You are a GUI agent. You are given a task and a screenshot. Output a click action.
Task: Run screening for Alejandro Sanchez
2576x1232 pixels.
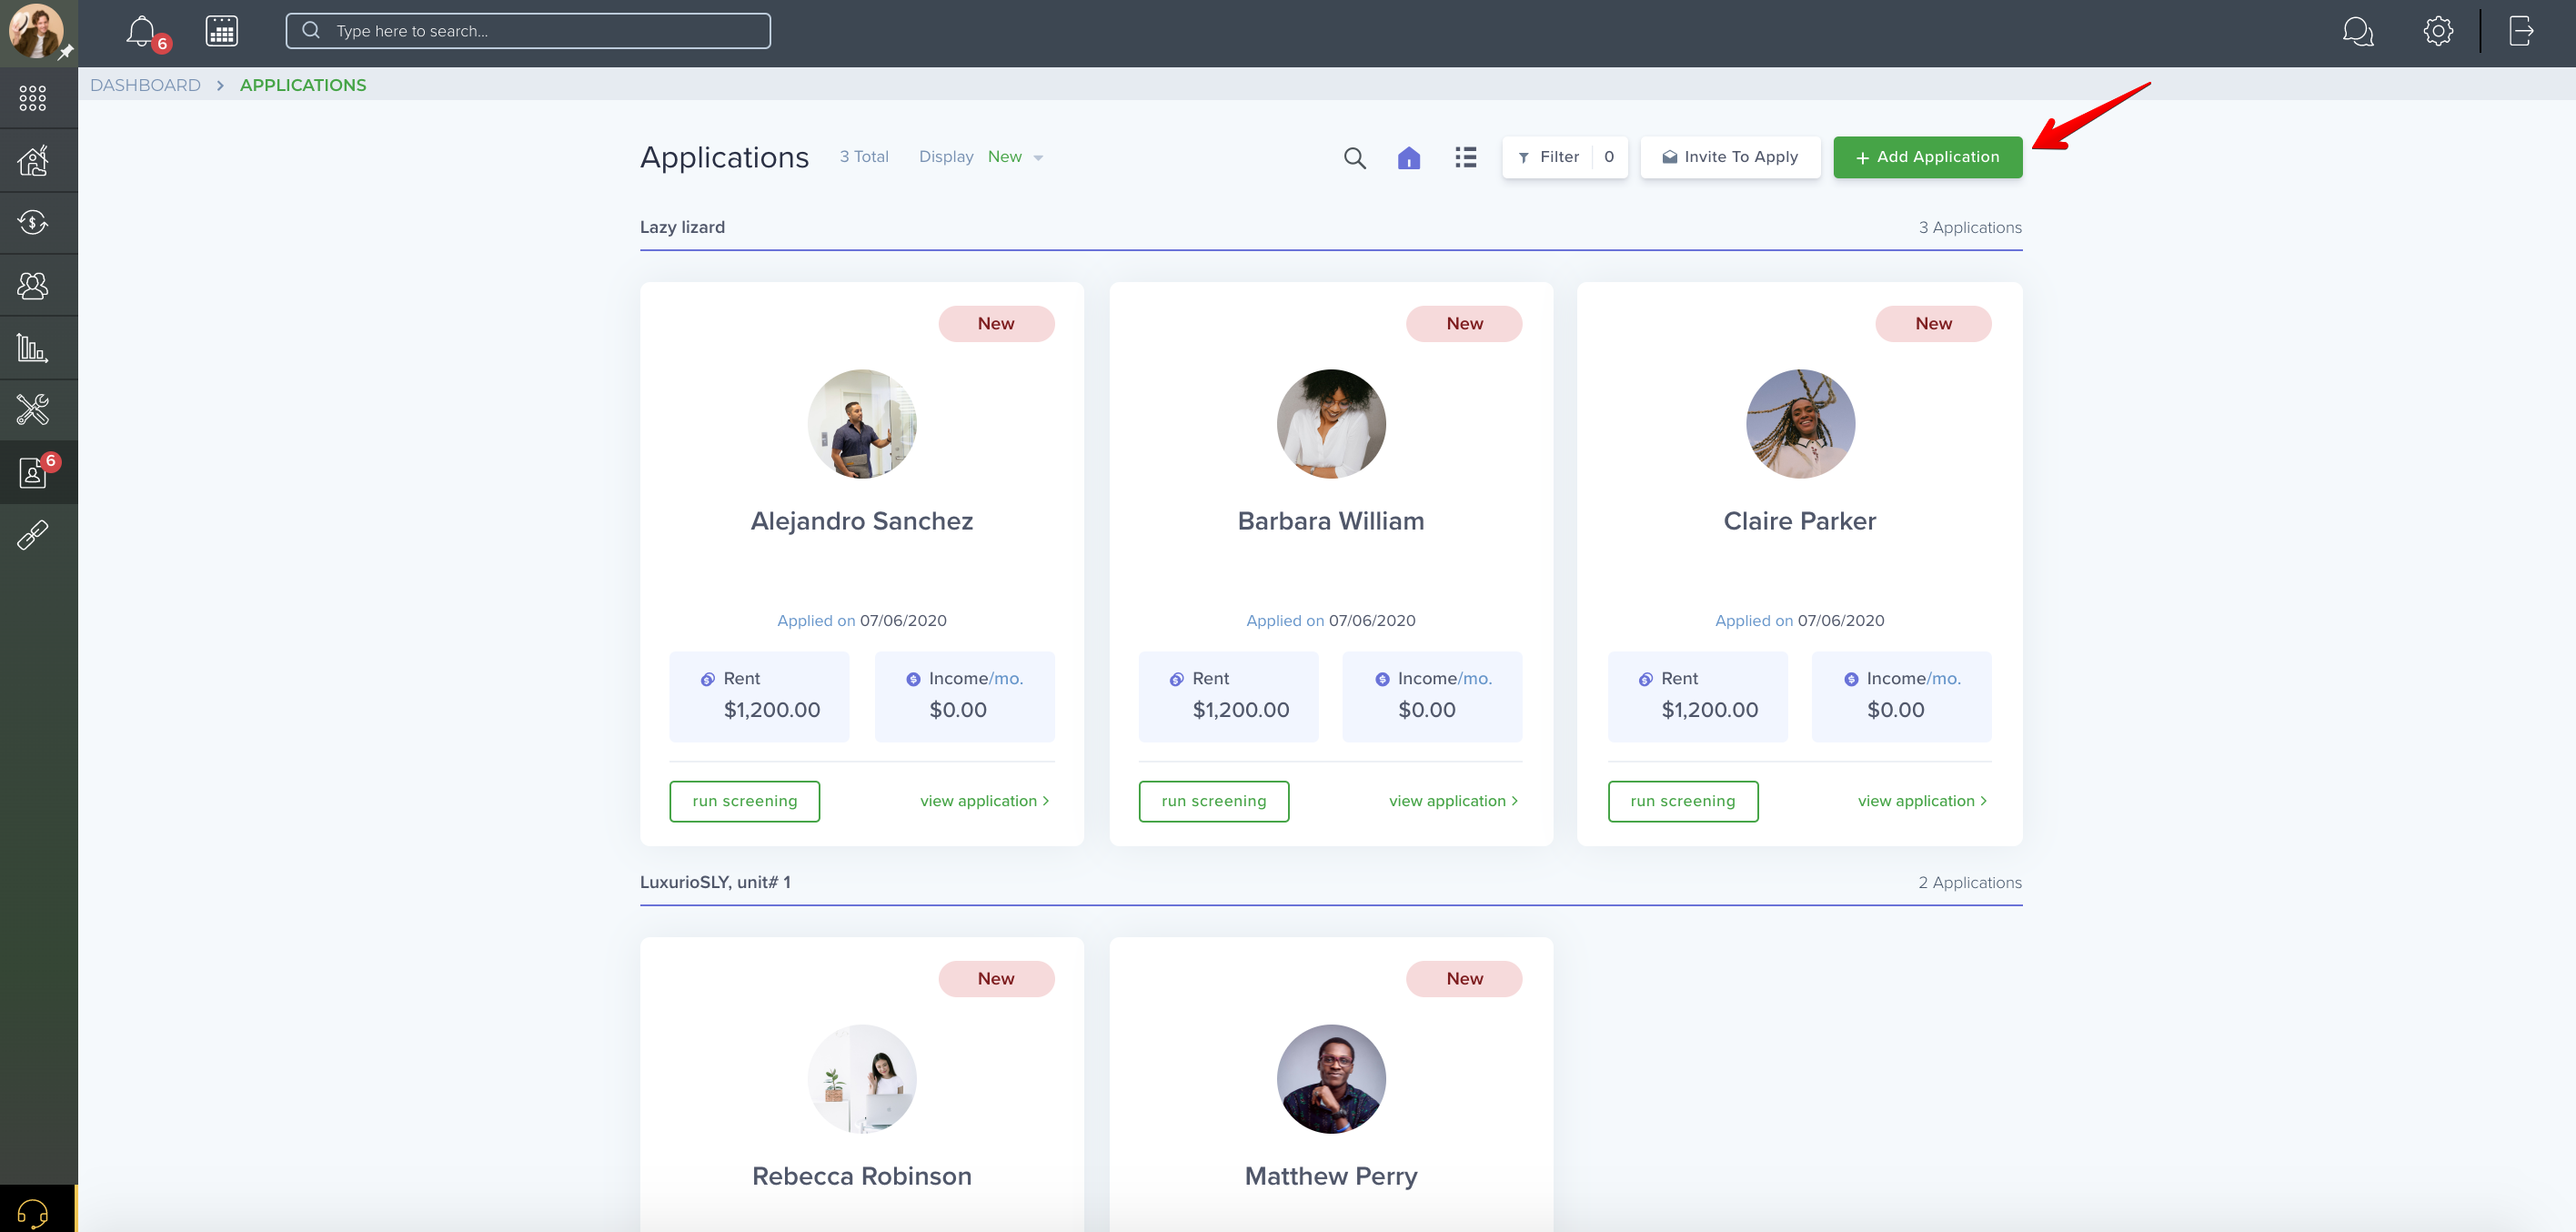tap(745, 801)
